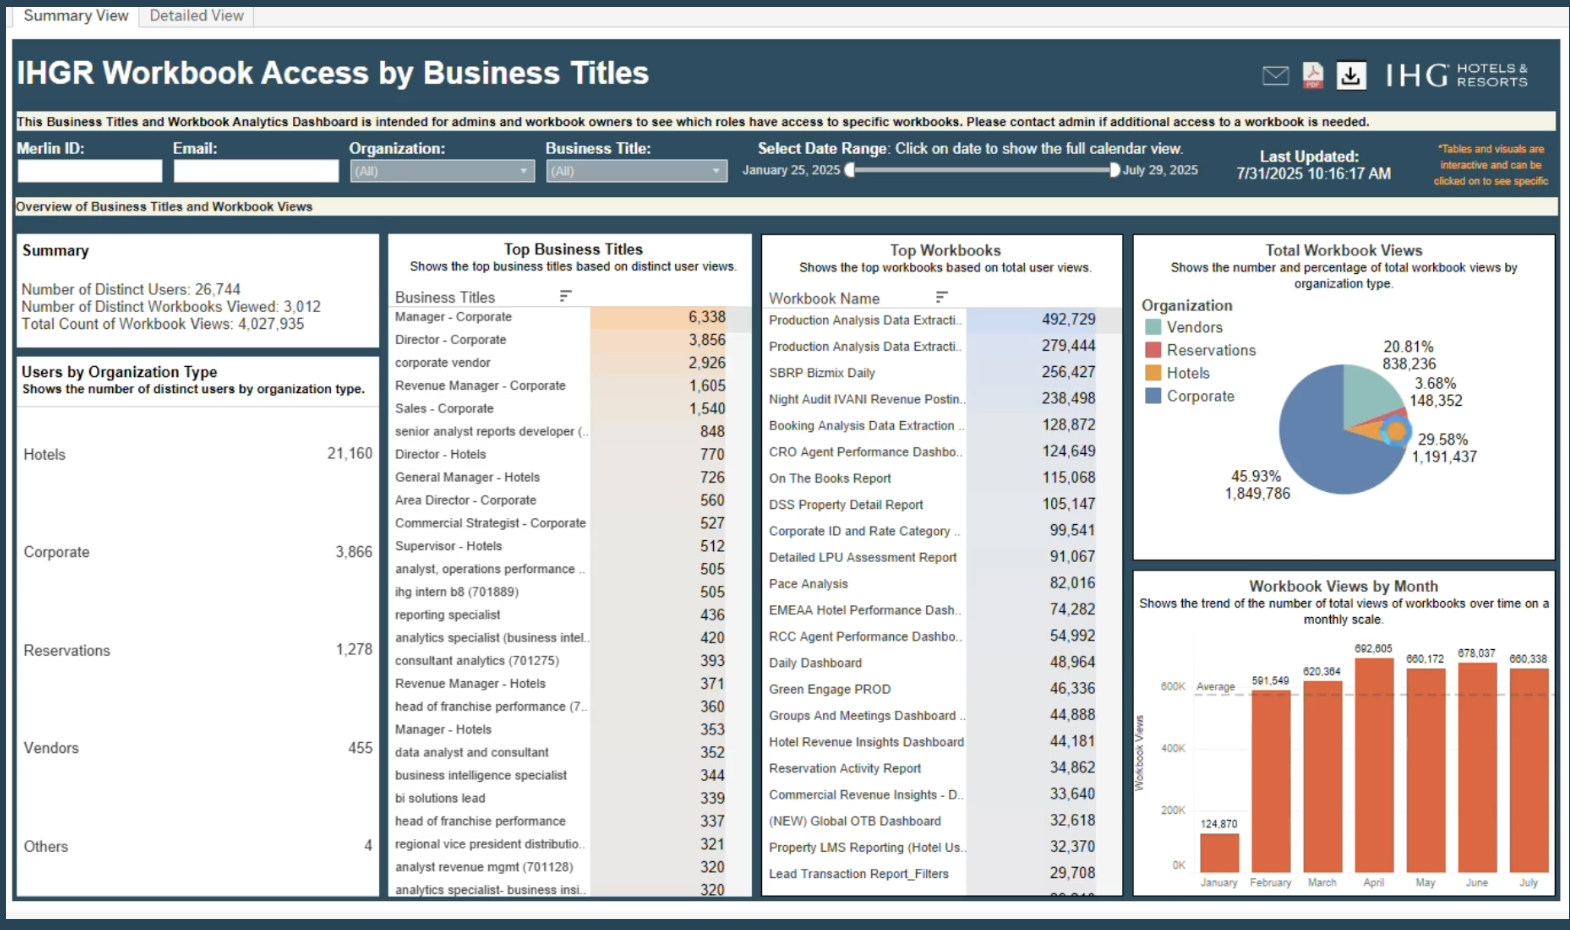Select Hotels row in organization type
This screenshot has height=930, width=1570.
[x=198, y=454]
